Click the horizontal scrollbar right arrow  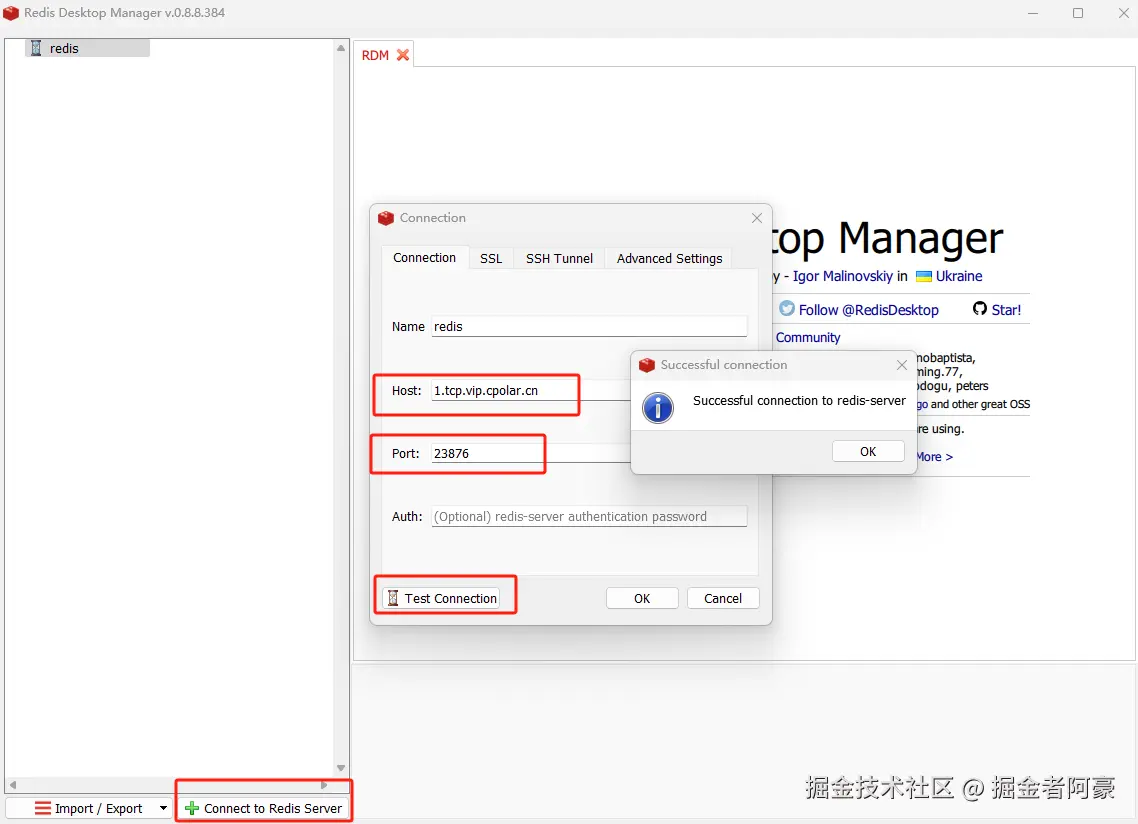pos(324,785)
